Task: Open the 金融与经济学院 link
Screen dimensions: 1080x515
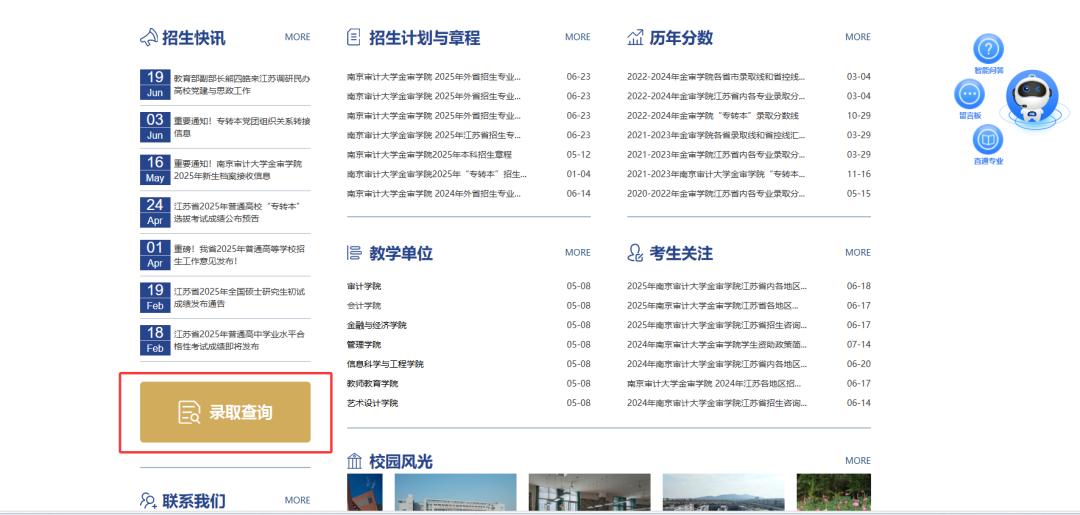Action: click(x=377, y=325)
